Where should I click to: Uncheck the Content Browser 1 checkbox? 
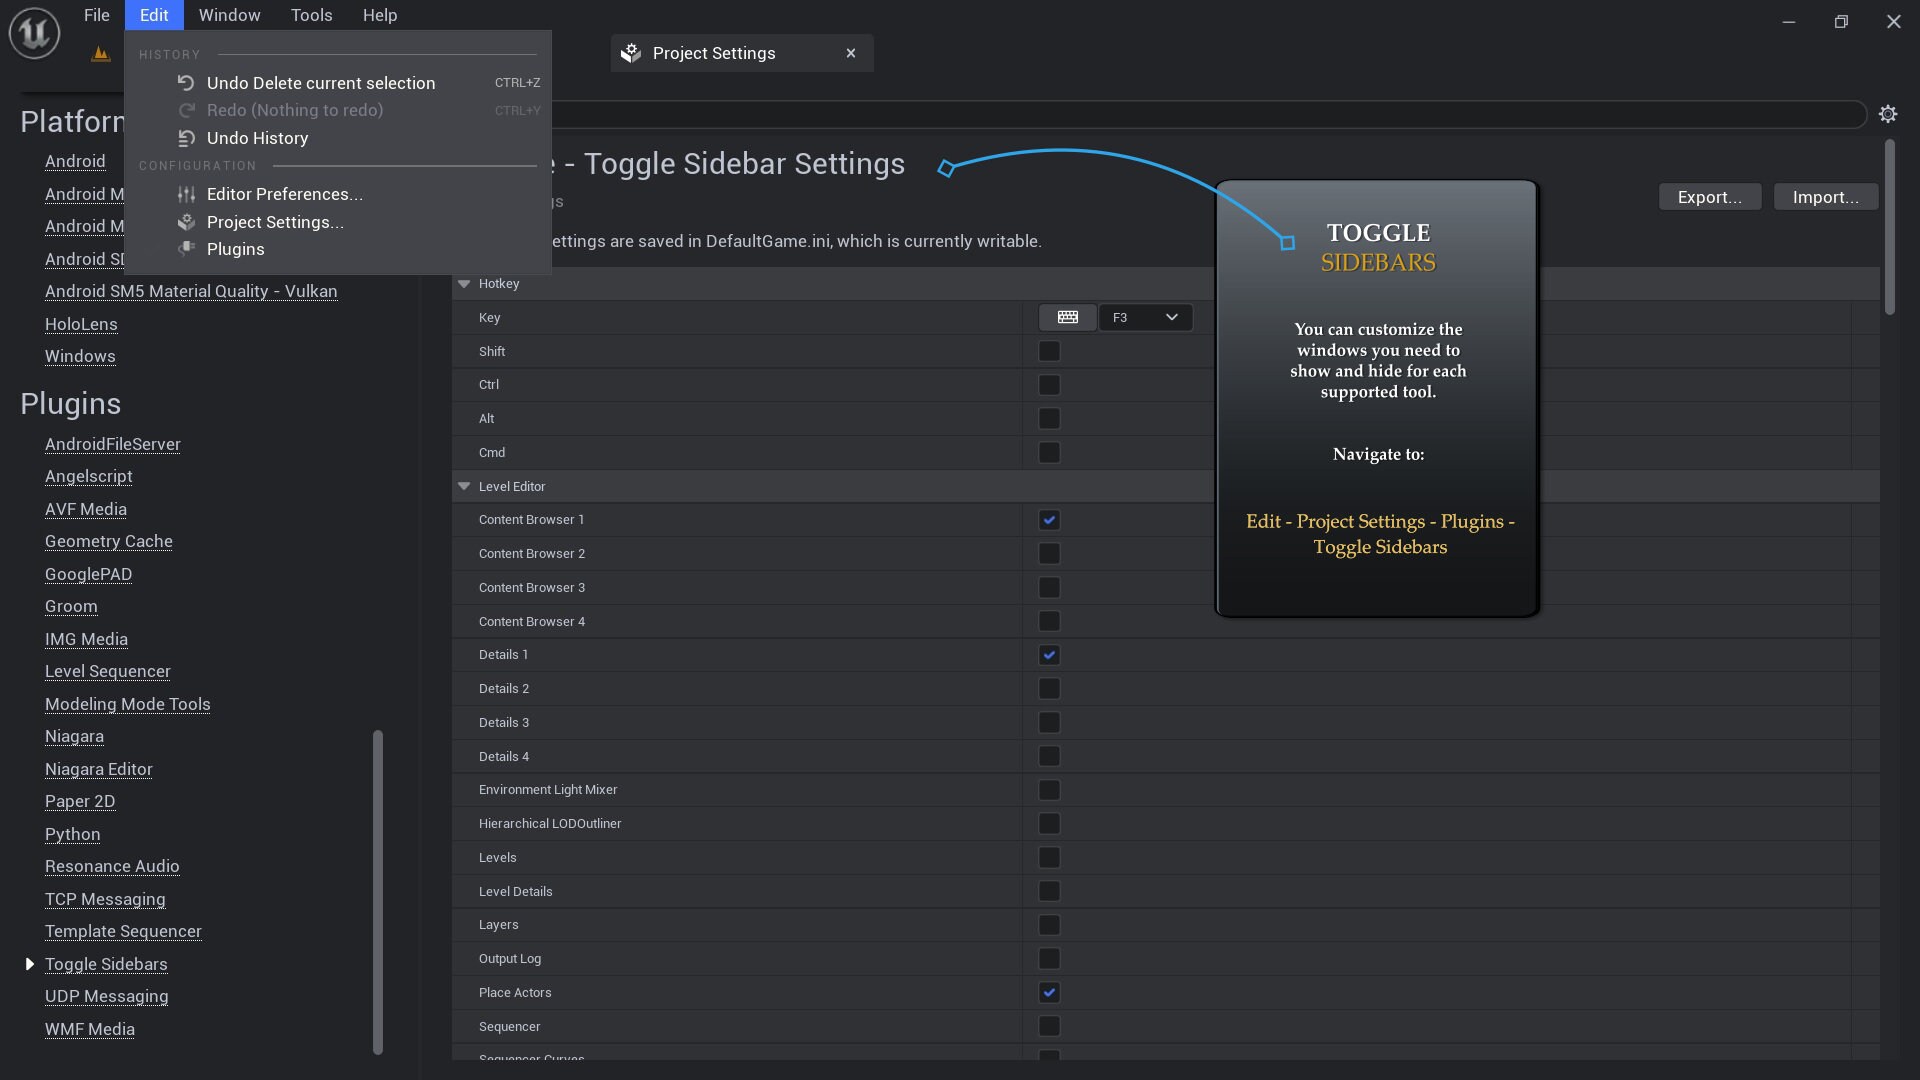1049,520
